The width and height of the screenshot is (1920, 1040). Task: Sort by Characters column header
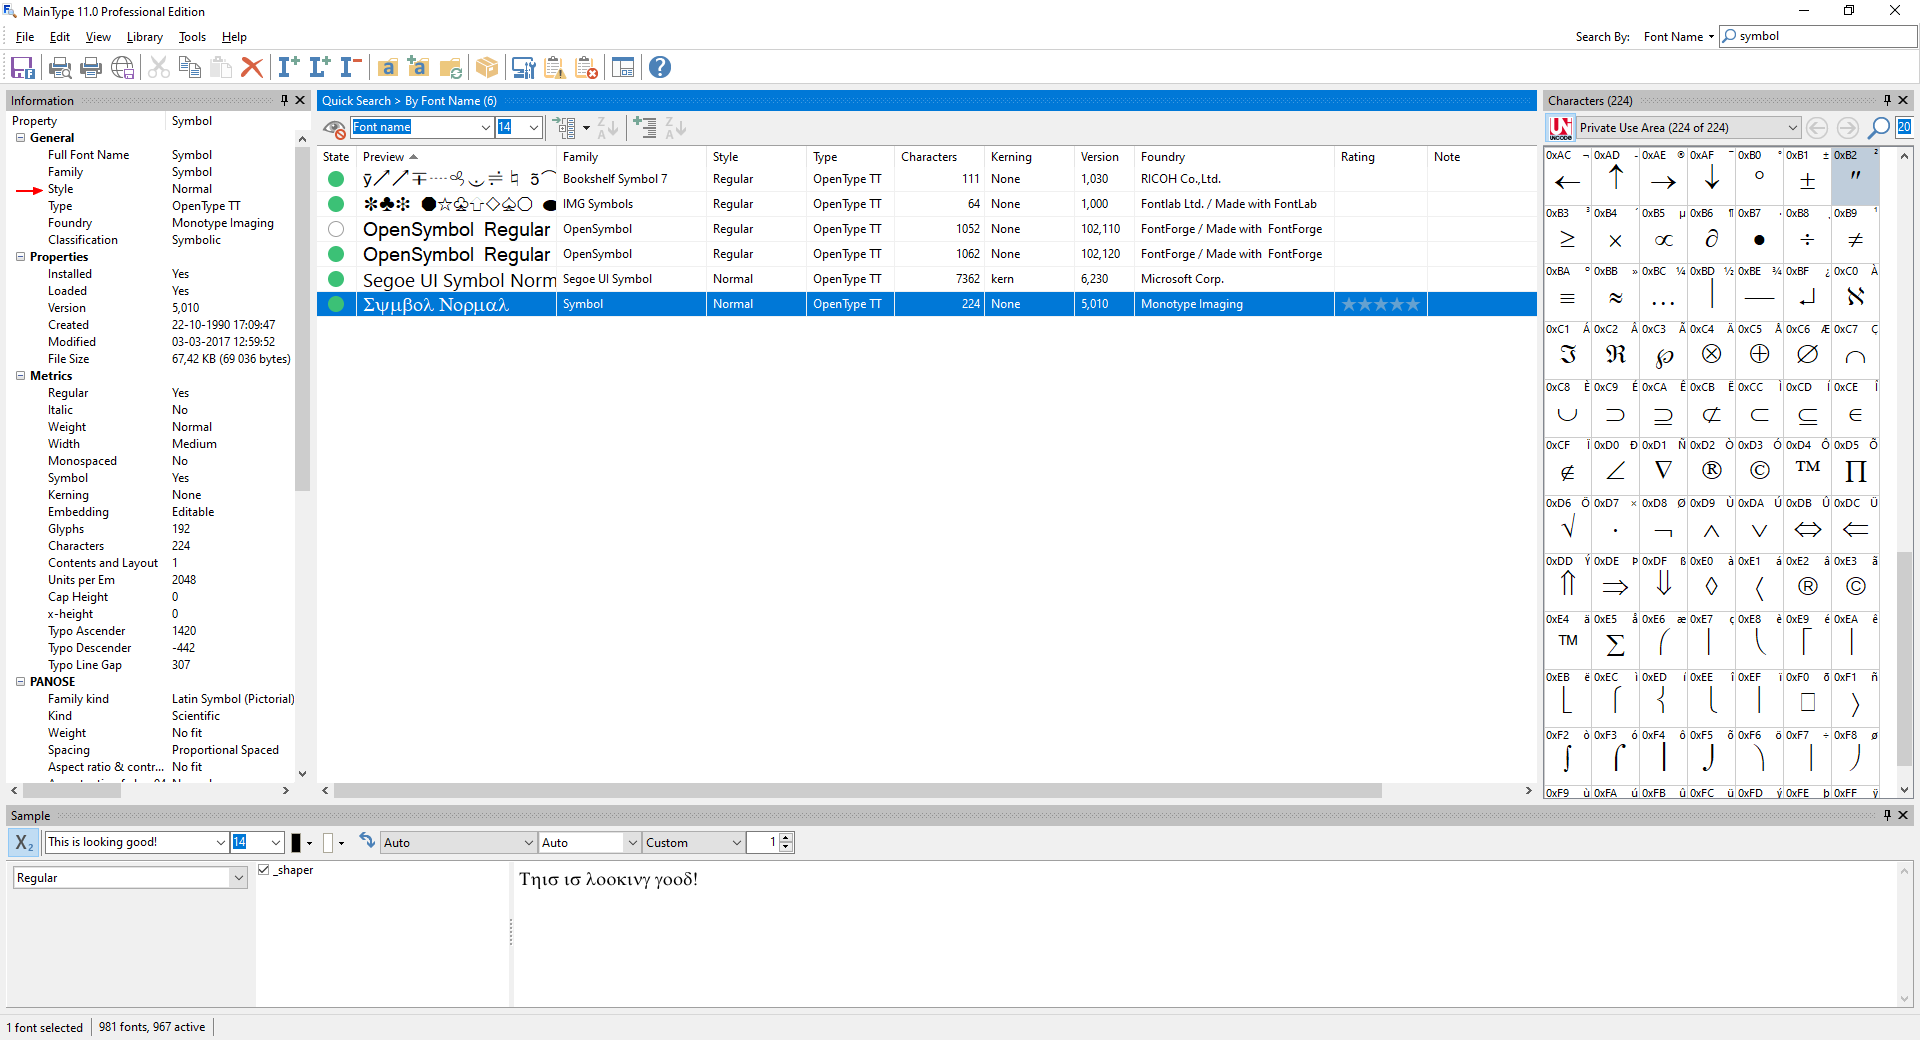point(939,157)
